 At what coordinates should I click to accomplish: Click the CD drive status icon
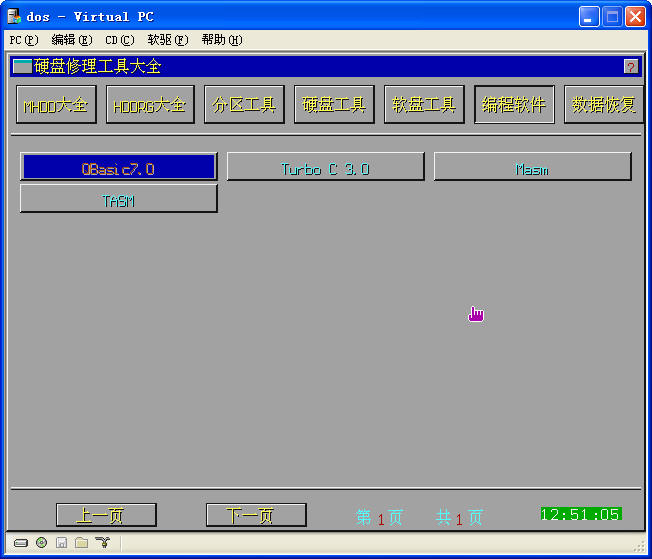(x=41, y=542)
